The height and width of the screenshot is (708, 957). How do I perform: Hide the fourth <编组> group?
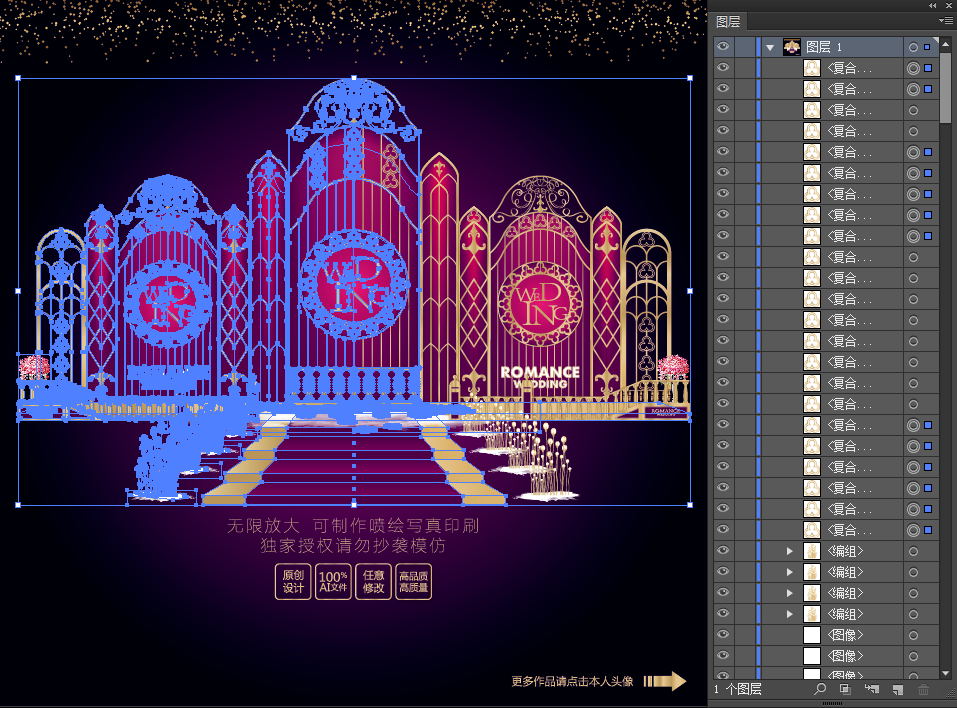(x=723, y=613)
